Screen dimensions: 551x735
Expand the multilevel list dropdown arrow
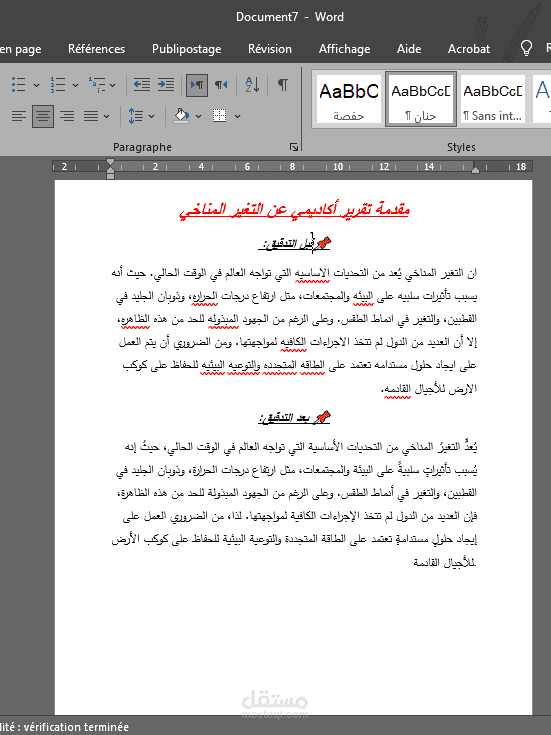pyautogui.click(x=113, y=85)
